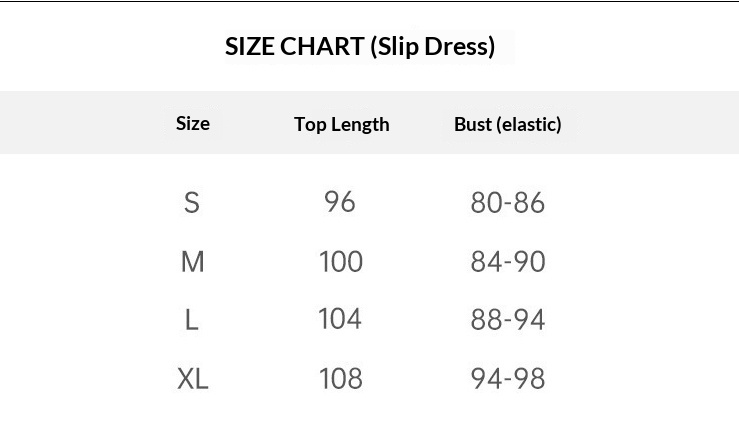
Task: Click the "(Slip Dress)" text in the title
Action: pos(432,47)
